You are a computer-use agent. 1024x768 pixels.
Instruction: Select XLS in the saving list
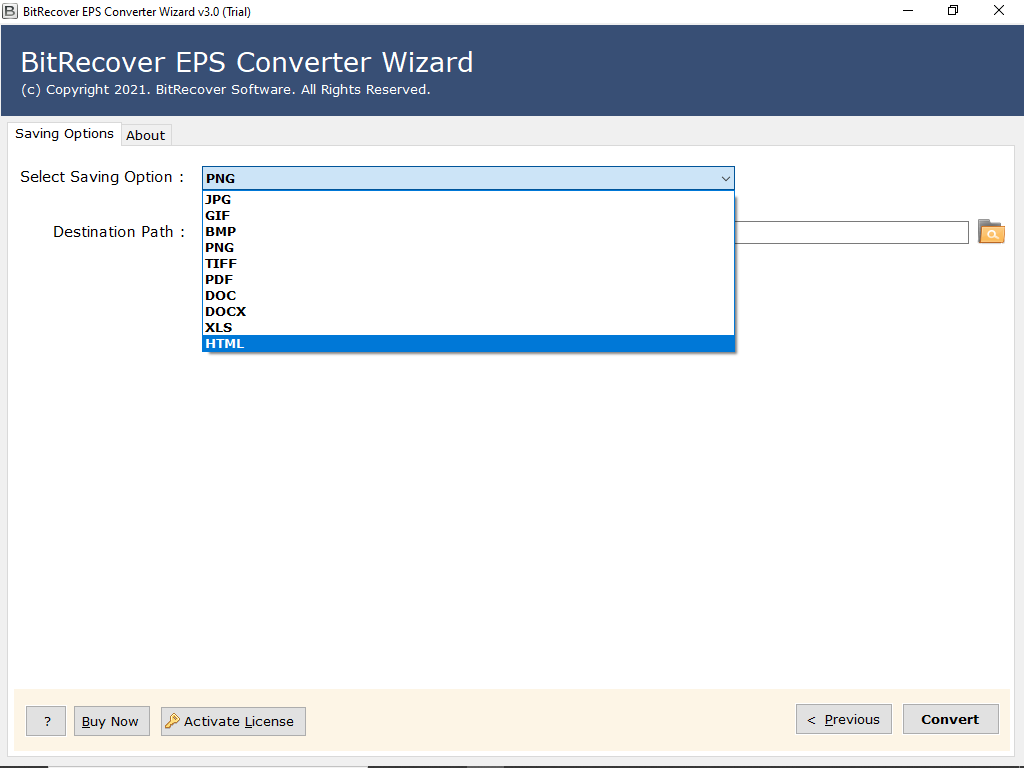(x=468, y=328)
